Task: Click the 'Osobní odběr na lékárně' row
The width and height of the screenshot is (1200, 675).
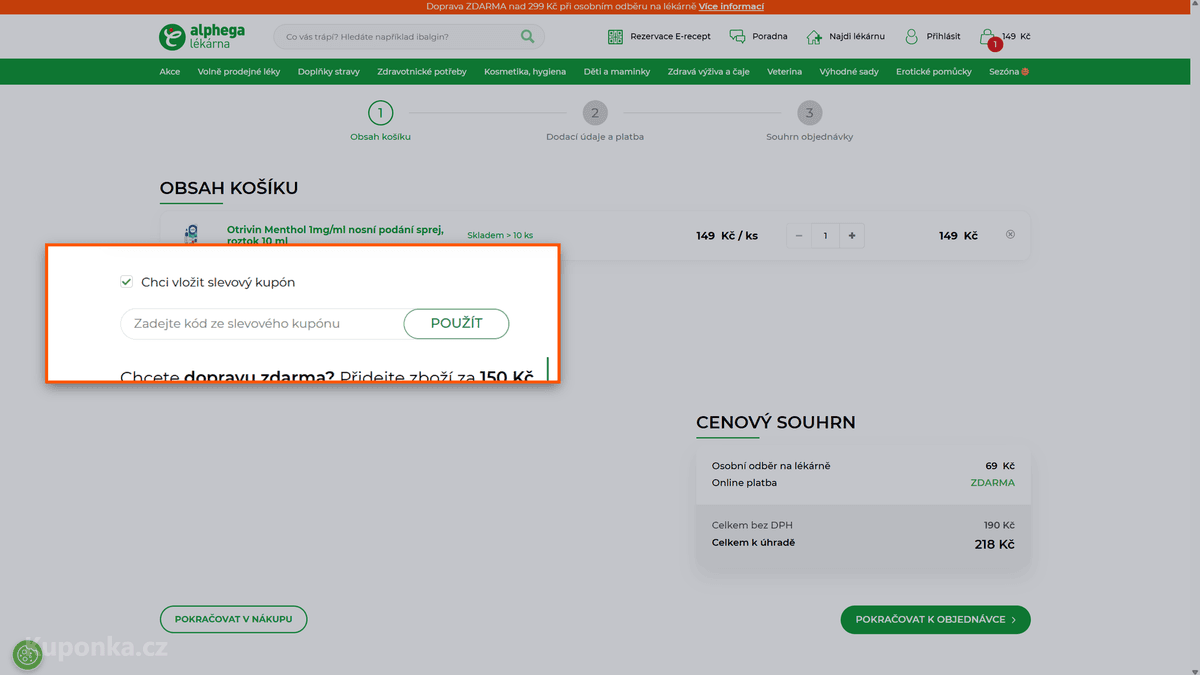Action: (x=863, y=466)
